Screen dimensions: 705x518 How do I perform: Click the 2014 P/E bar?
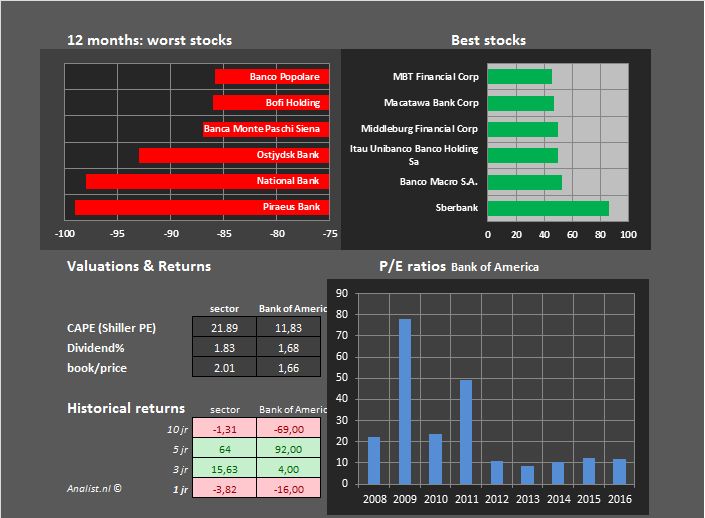pos(558,473)
